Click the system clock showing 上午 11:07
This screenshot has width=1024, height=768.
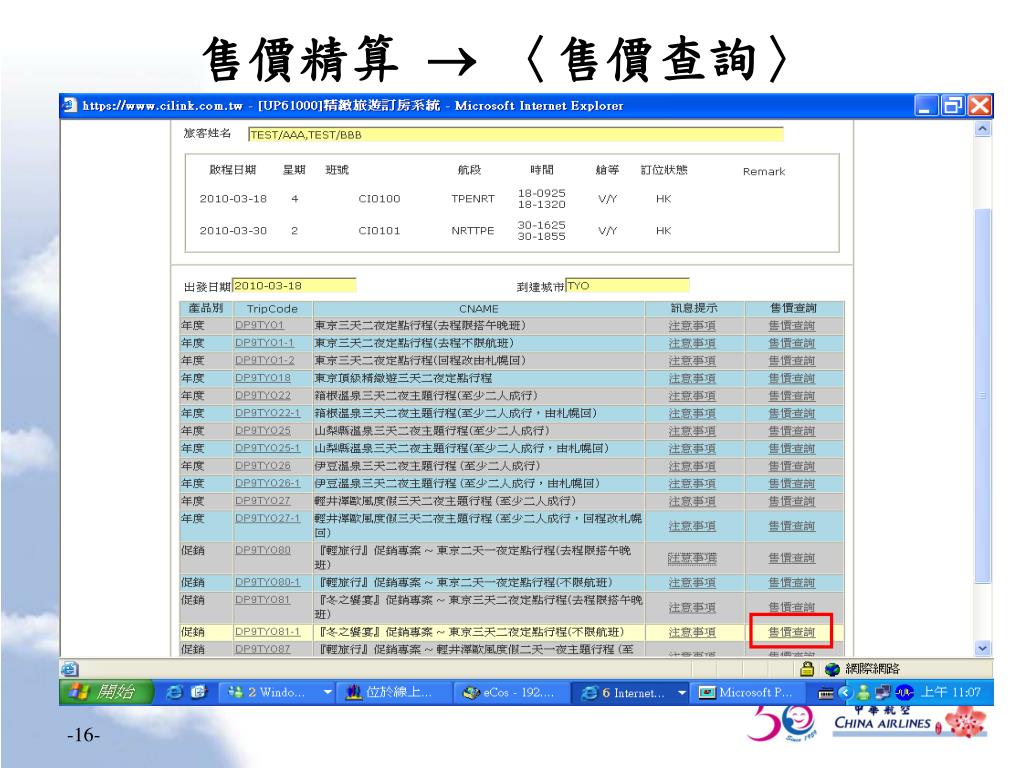(x=951, y=692)
